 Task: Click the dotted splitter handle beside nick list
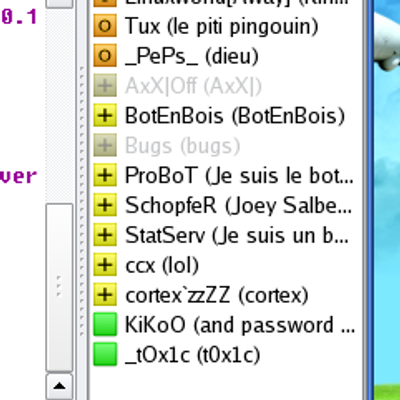[82, 200]
